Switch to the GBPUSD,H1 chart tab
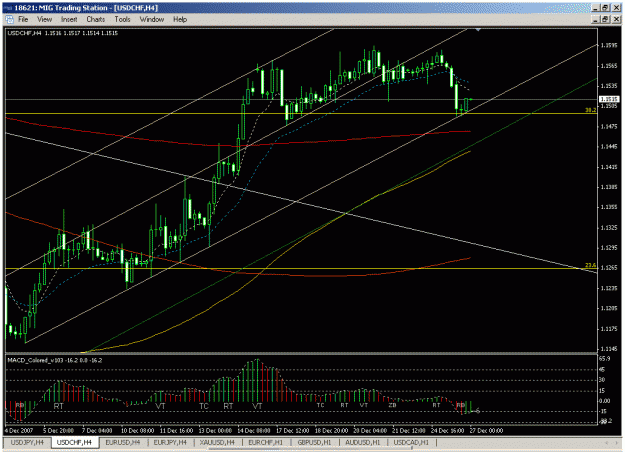This screenshot has height=452, width=625. pyautogui.click(x=314, y=442)
